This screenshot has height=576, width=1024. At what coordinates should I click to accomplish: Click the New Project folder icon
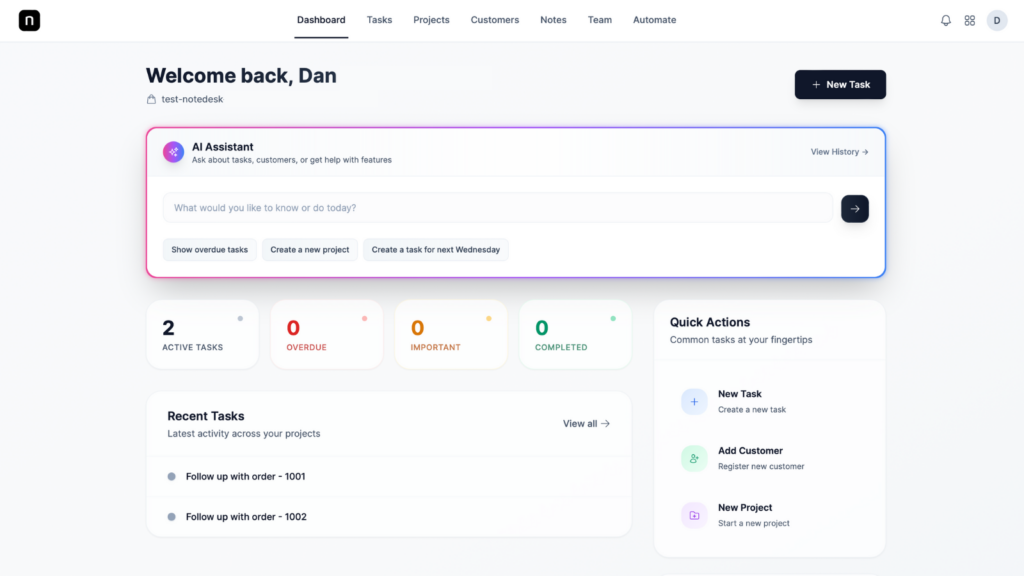click(x=694, y=515)
